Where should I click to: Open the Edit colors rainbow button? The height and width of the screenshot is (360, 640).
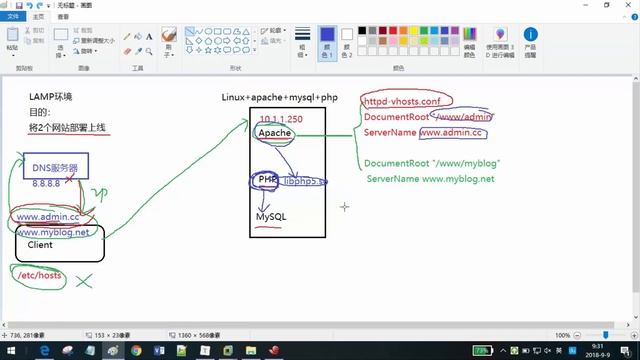(470, 42)
